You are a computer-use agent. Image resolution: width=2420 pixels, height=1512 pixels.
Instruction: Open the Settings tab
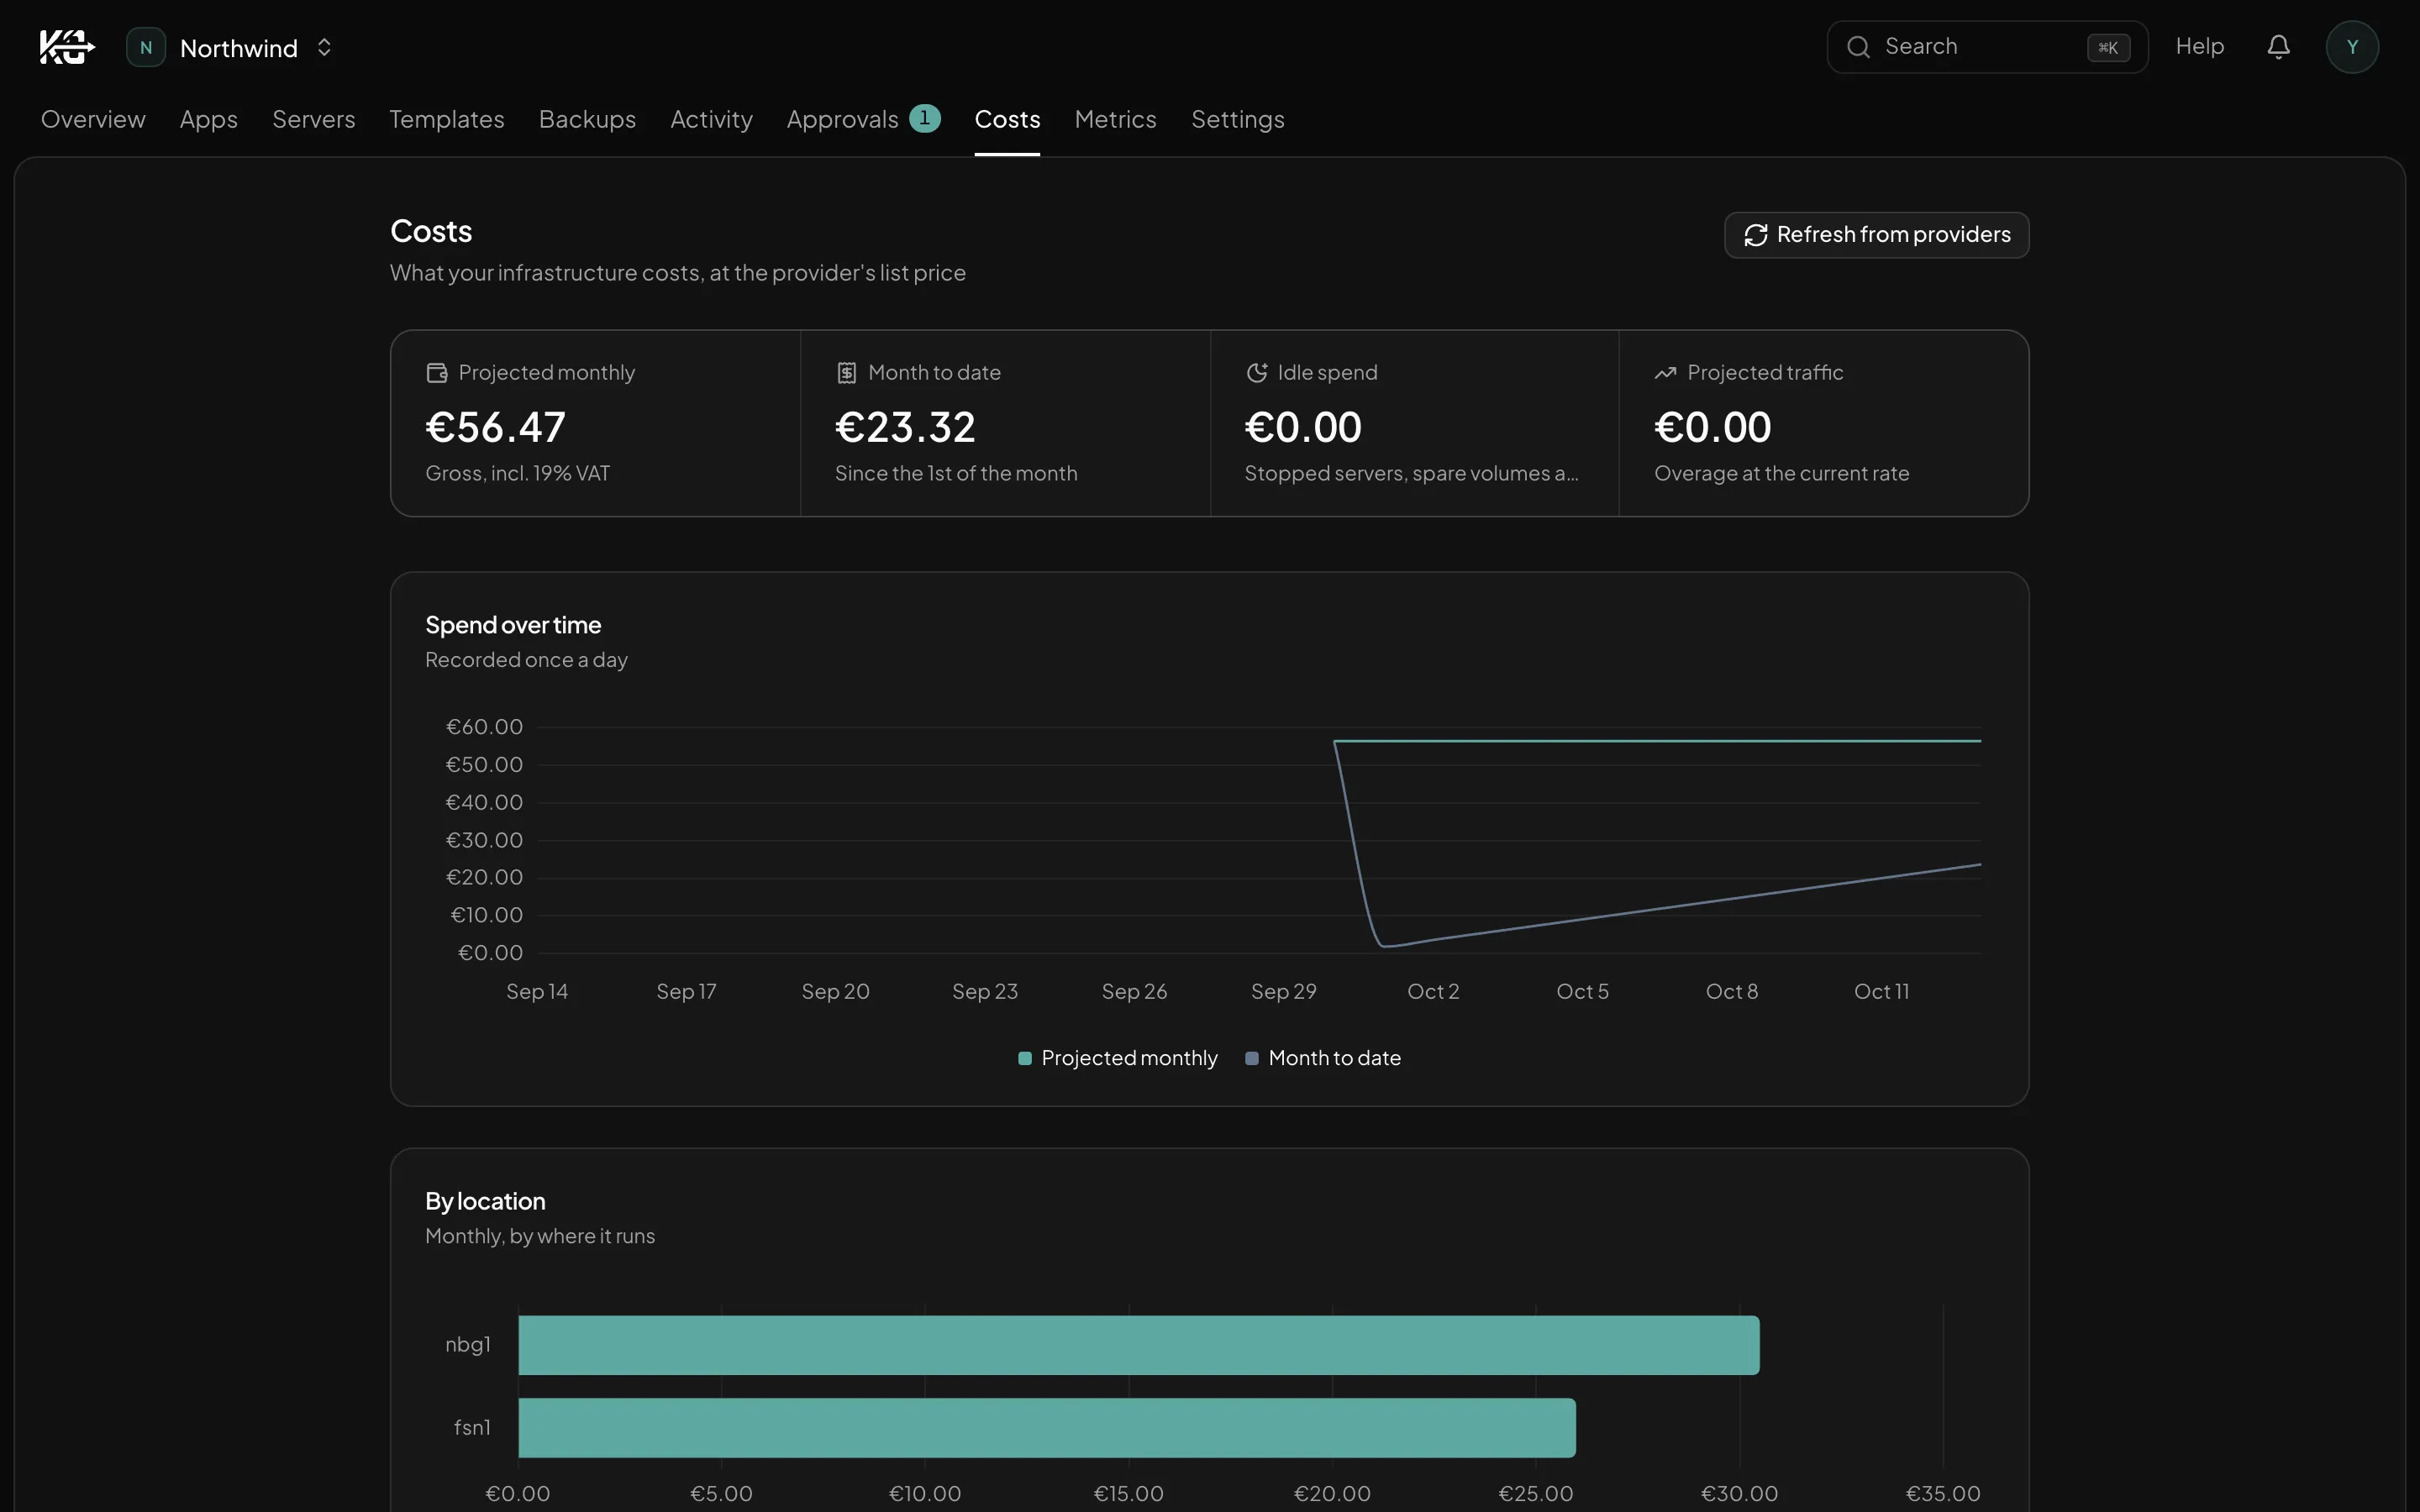[x=1237, y=119]
